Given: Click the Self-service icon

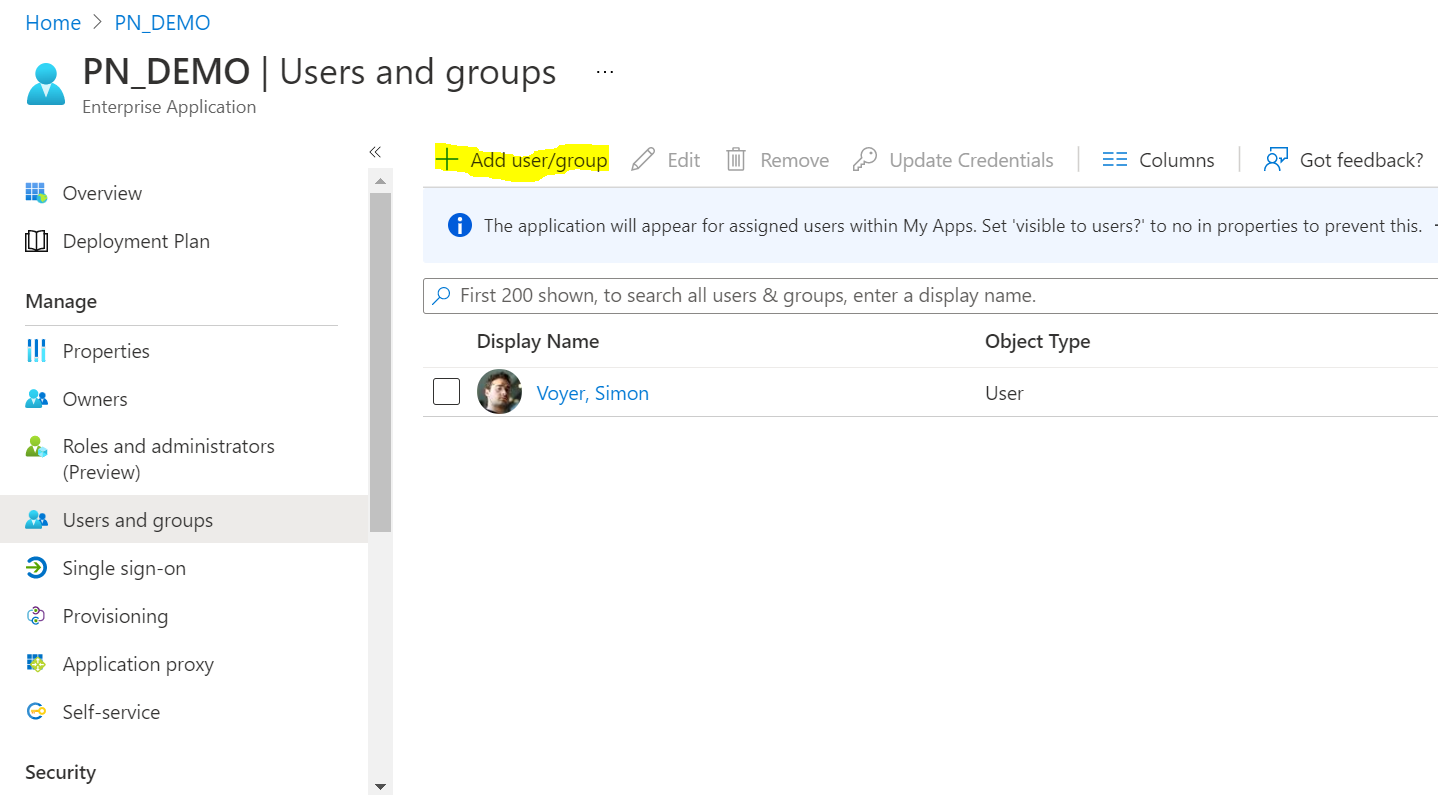Looking at the screenshot, I should click(36, 712).
